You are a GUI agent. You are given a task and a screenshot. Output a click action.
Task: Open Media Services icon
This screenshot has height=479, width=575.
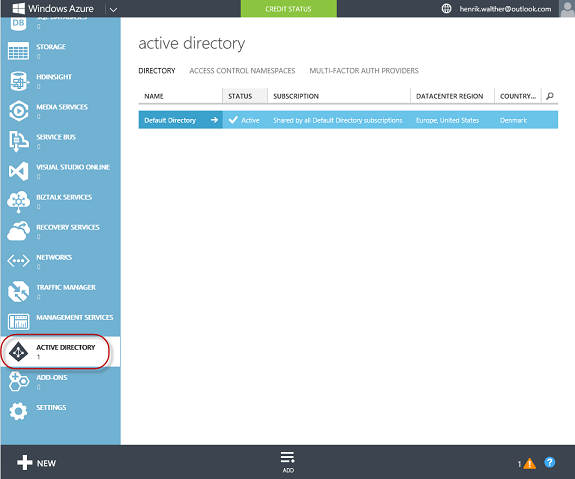coord(18,111)
